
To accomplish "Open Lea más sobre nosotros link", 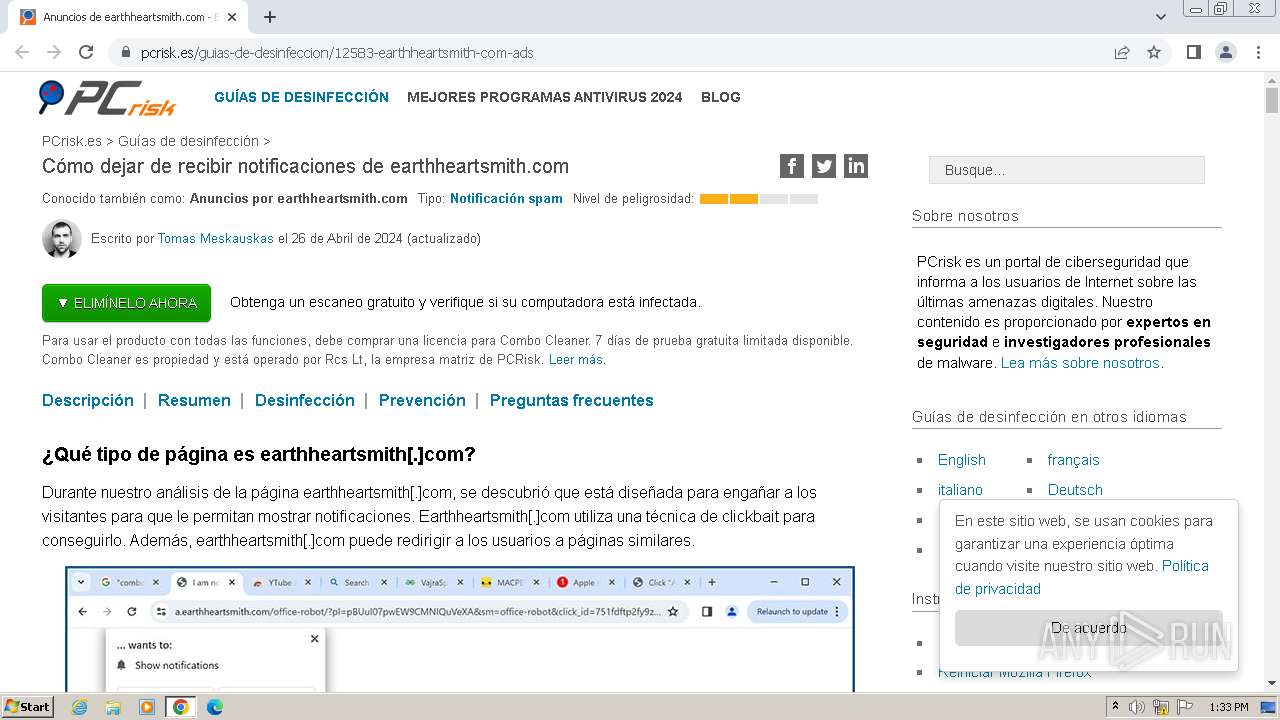I will click(x=1080, y=363).
